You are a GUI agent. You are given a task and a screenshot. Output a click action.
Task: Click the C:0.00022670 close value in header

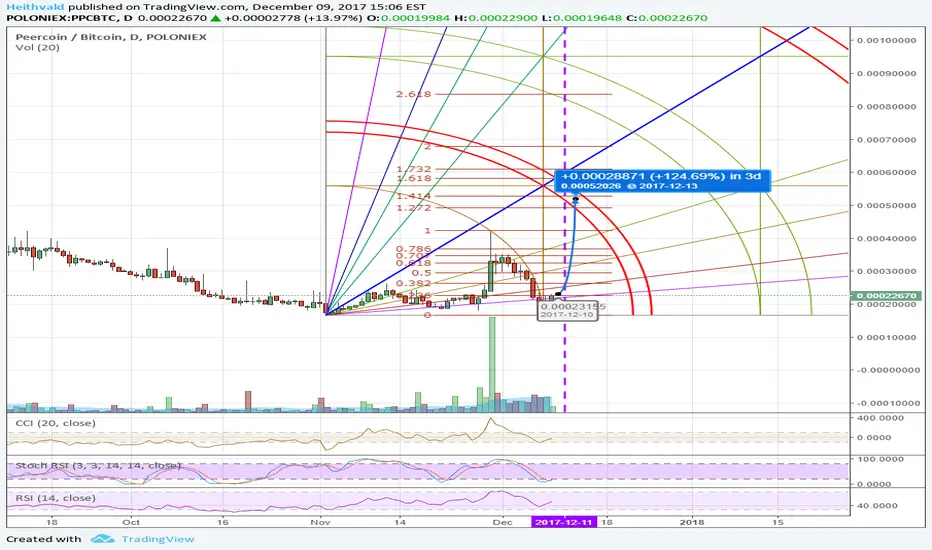click(x=666, y=18)
